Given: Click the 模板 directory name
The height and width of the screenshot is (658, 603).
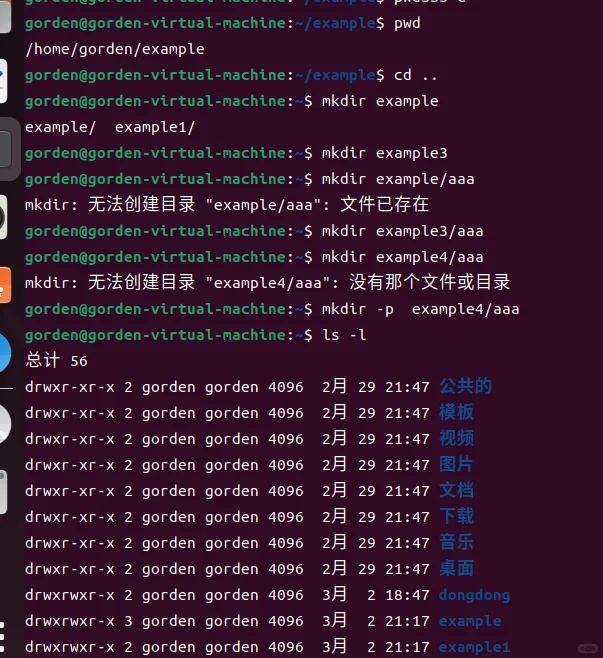Looking at the screenshot, I should 457,412.
